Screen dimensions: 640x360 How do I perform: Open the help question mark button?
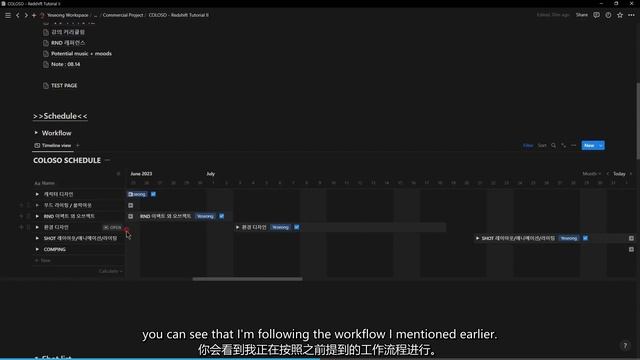[625, 346]
